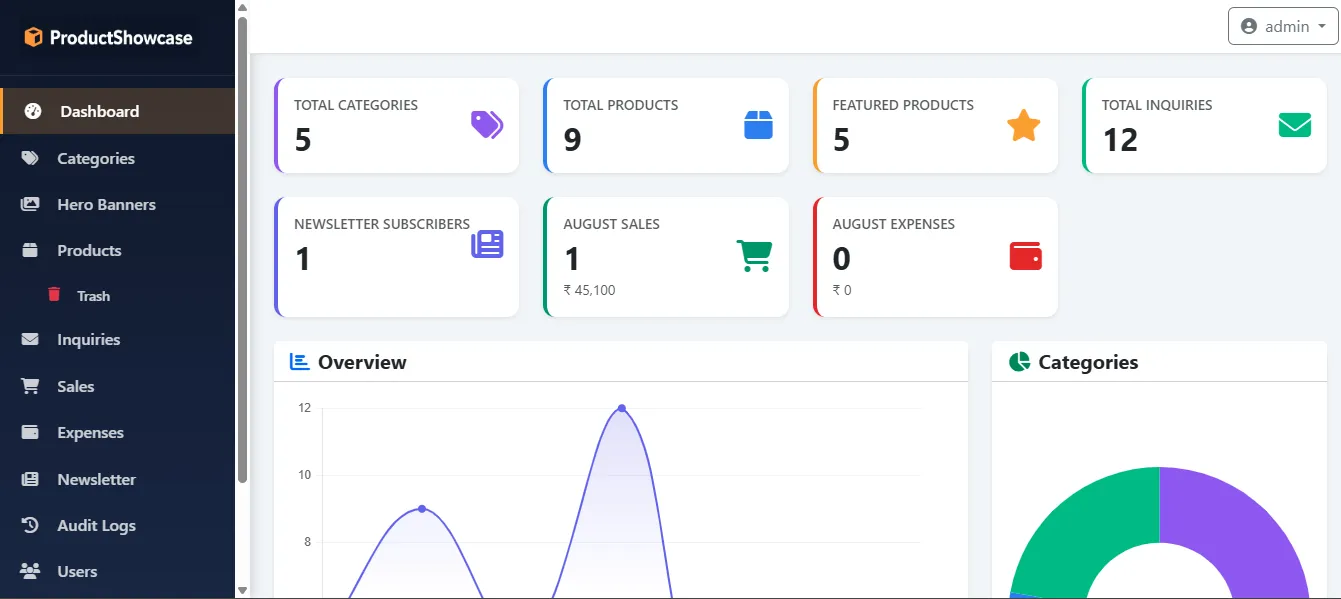Click the red wallet August Expenses icon
The width and height of the screenshot is (1341, 599).
click(x=1026, y=256)
